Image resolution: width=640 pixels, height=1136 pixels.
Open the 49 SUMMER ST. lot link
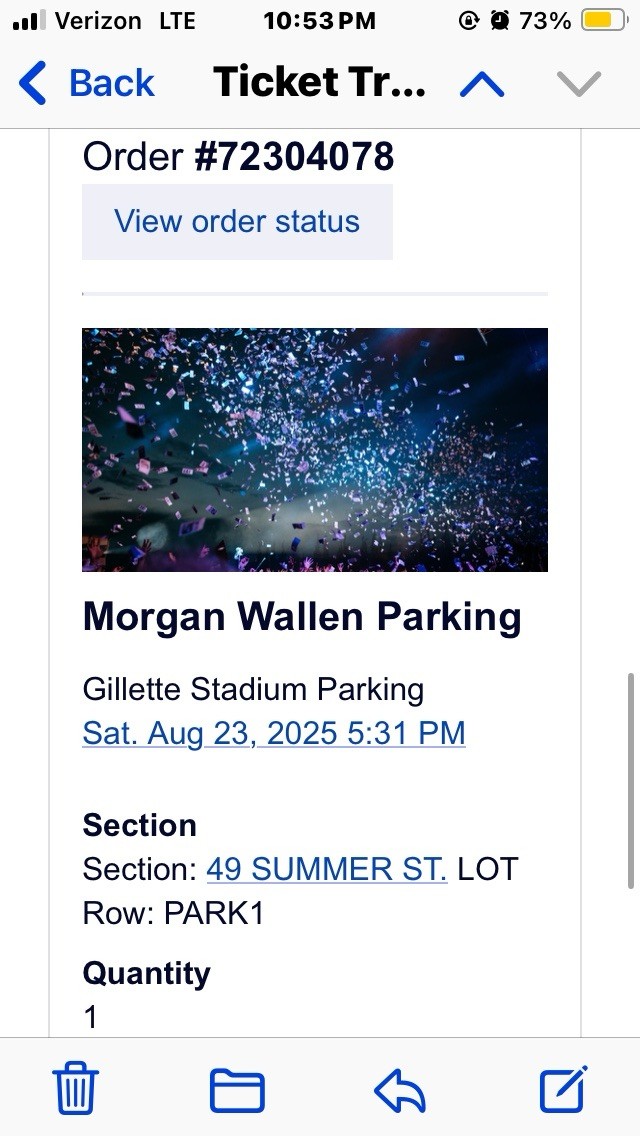click(327, 869)
